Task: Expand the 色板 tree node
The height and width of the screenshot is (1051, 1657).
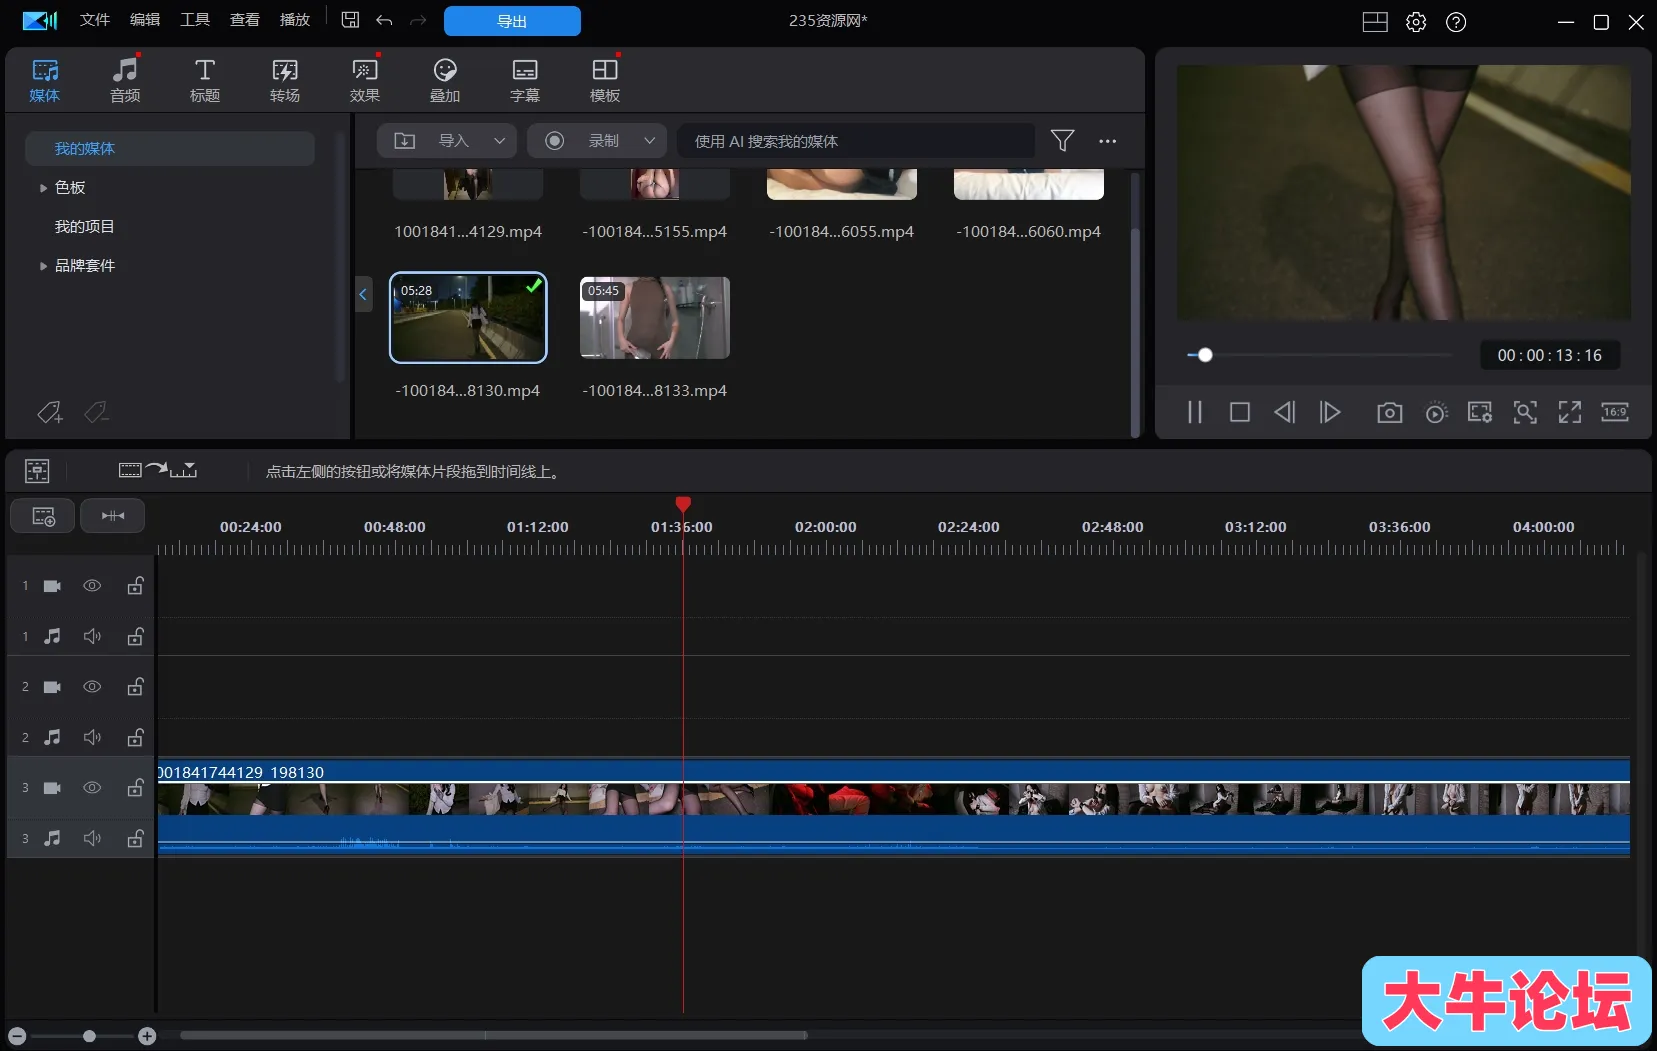Action: point(43,188)
